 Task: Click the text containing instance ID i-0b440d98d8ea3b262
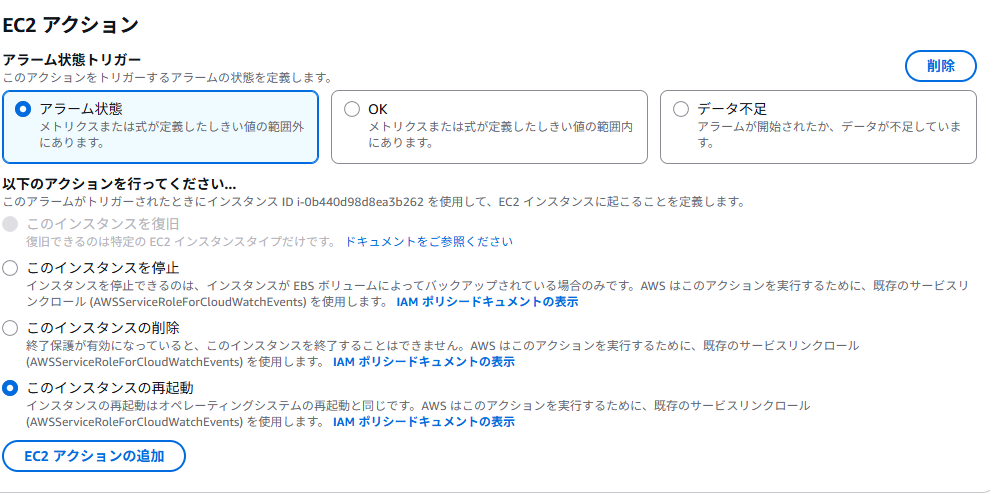tap(374, 203)
